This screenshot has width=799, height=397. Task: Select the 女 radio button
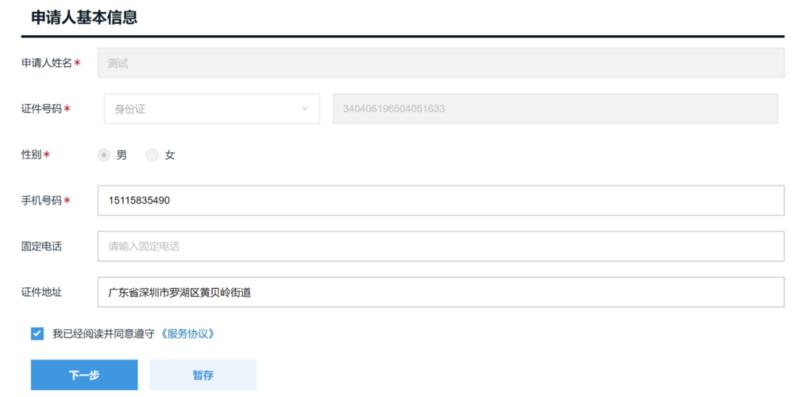click(152, 155)
